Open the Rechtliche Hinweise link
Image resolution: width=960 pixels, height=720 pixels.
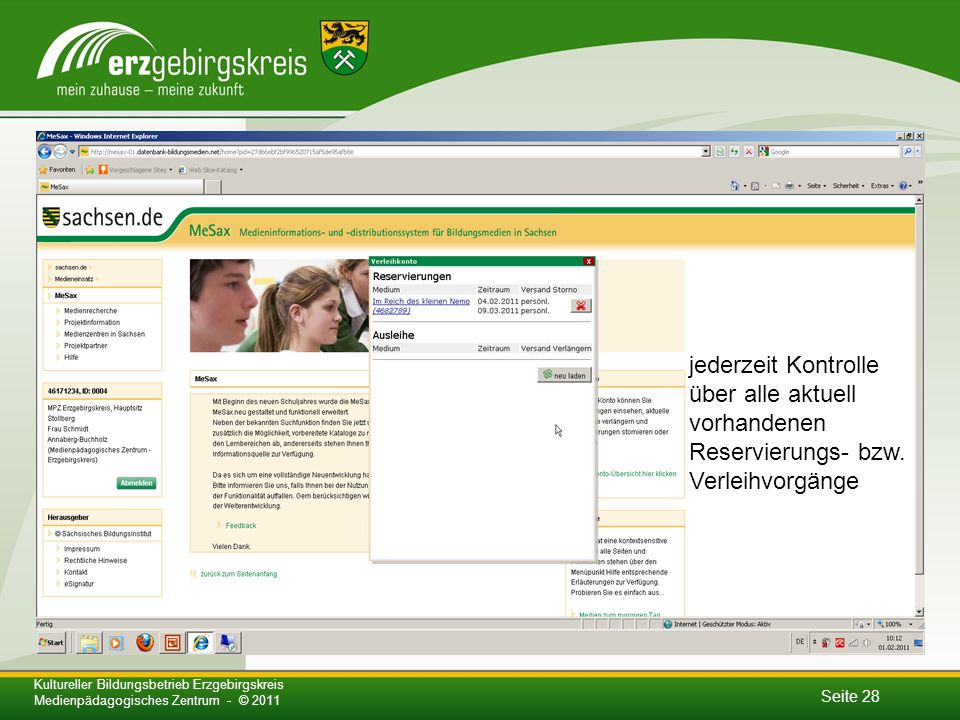coord(96,561)
